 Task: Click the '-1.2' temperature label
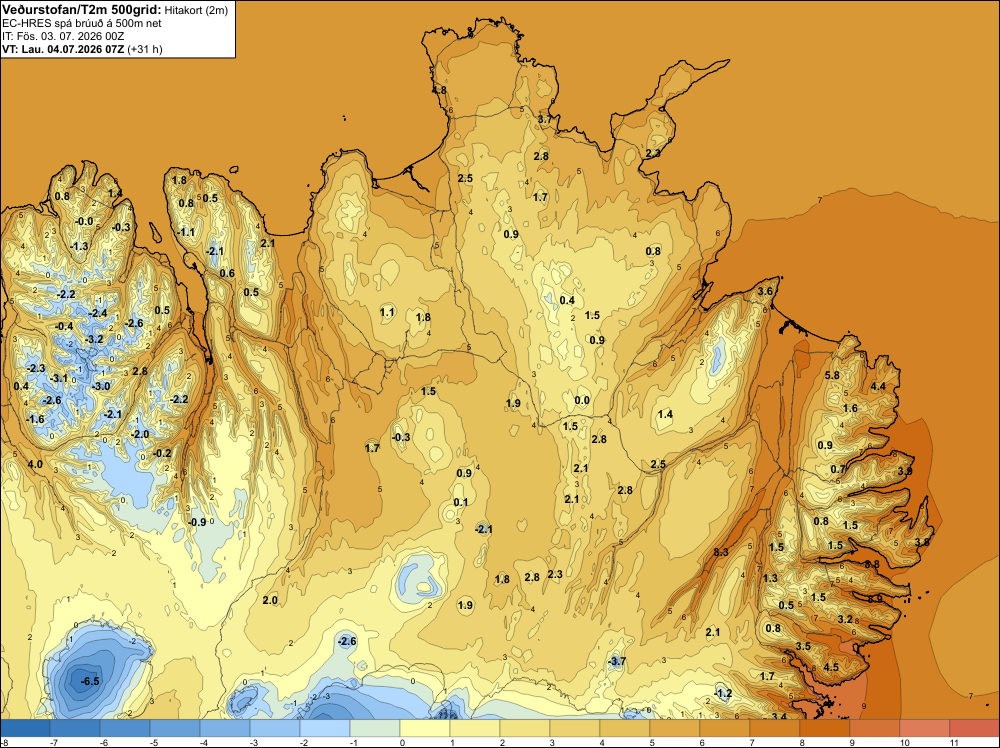point(723,693)
